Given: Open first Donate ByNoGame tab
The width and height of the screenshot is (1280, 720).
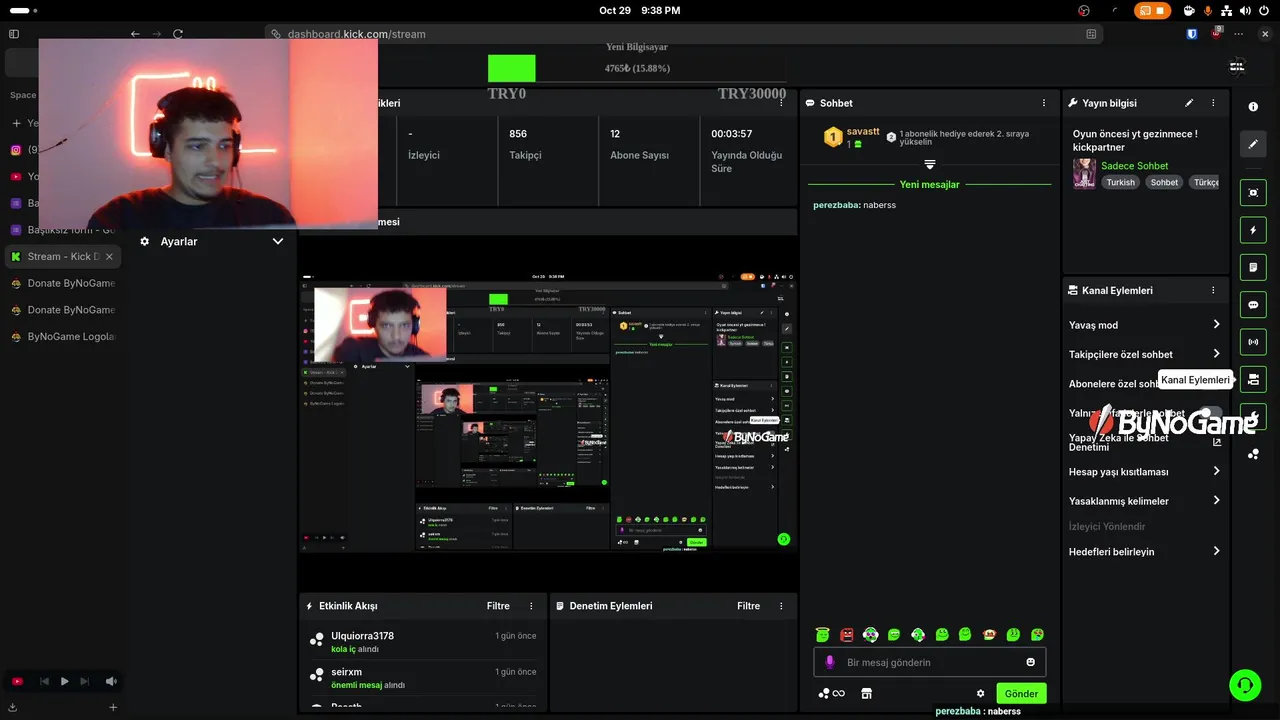Looking at the screenshot, I should coord(62,283).
